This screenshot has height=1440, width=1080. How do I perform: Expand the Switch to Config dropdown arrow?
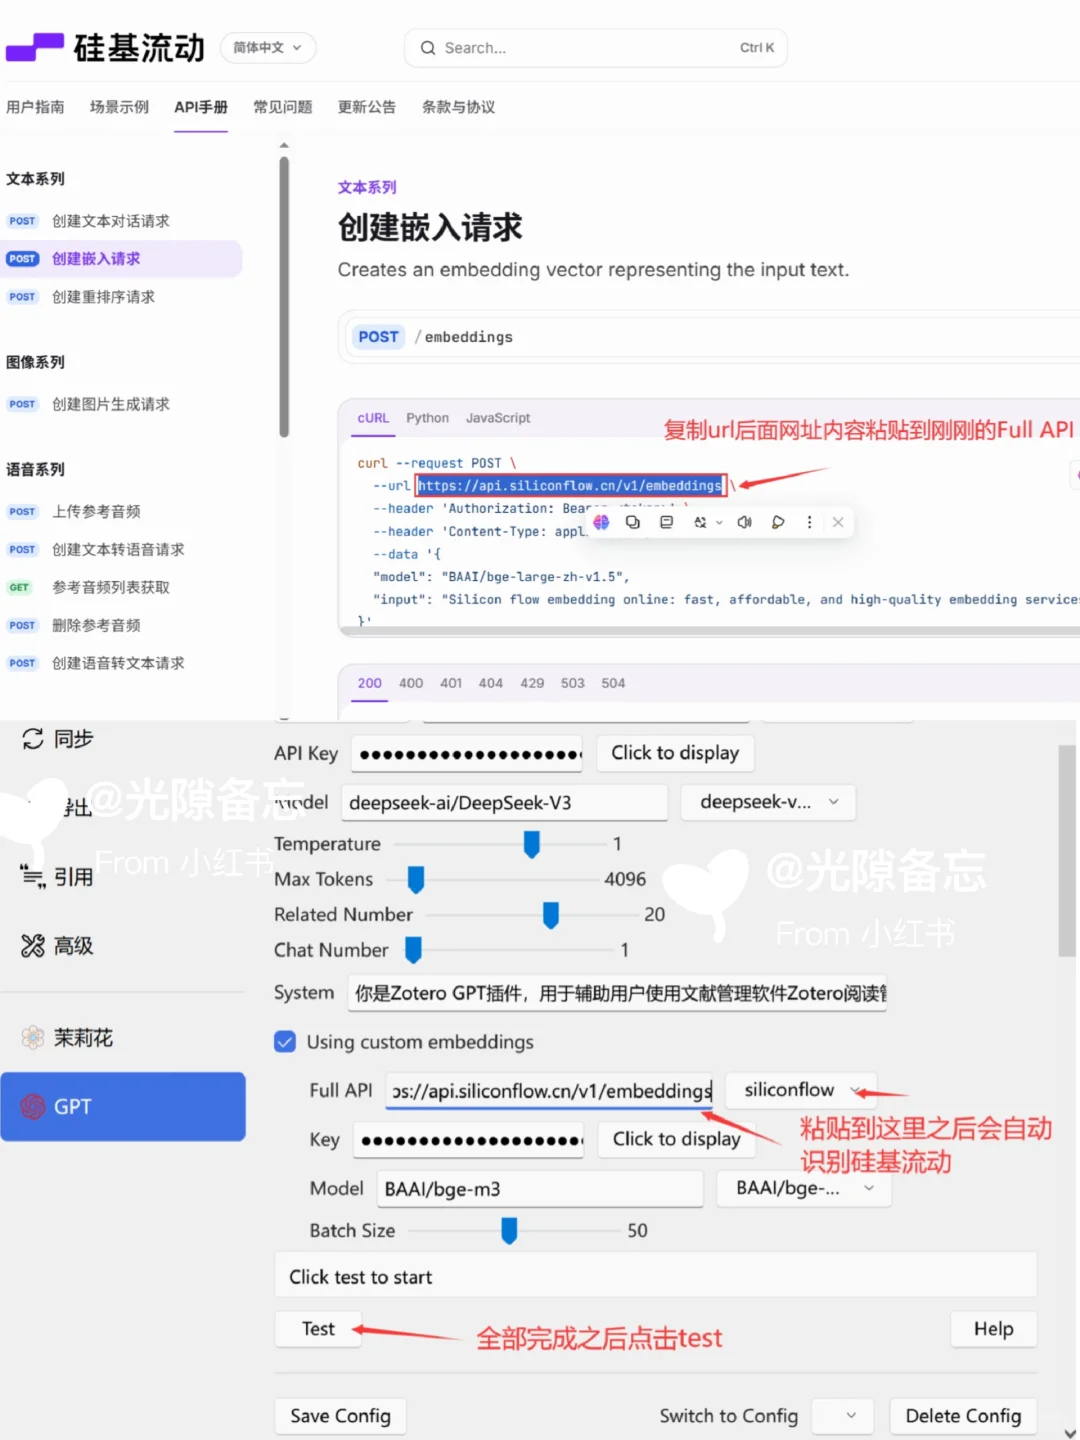[x=843, y=1416]
